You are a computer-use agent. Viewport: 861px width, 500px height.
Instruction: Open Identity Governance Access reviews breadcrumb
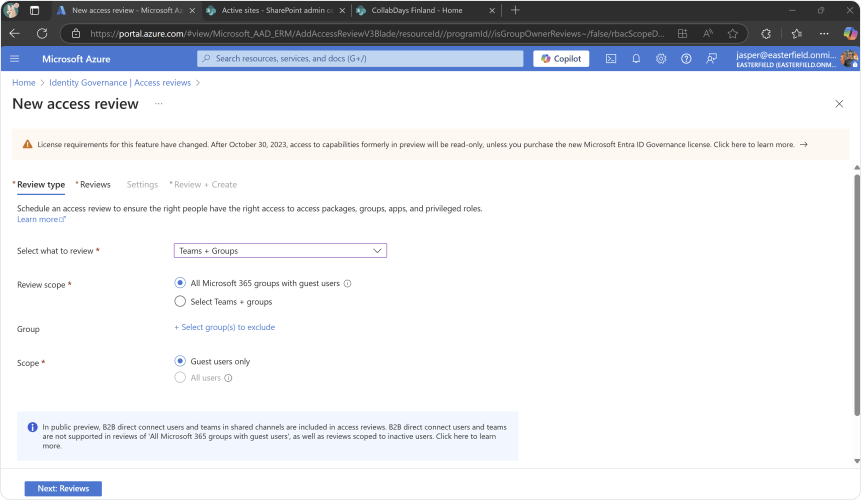tap(120, 83)
